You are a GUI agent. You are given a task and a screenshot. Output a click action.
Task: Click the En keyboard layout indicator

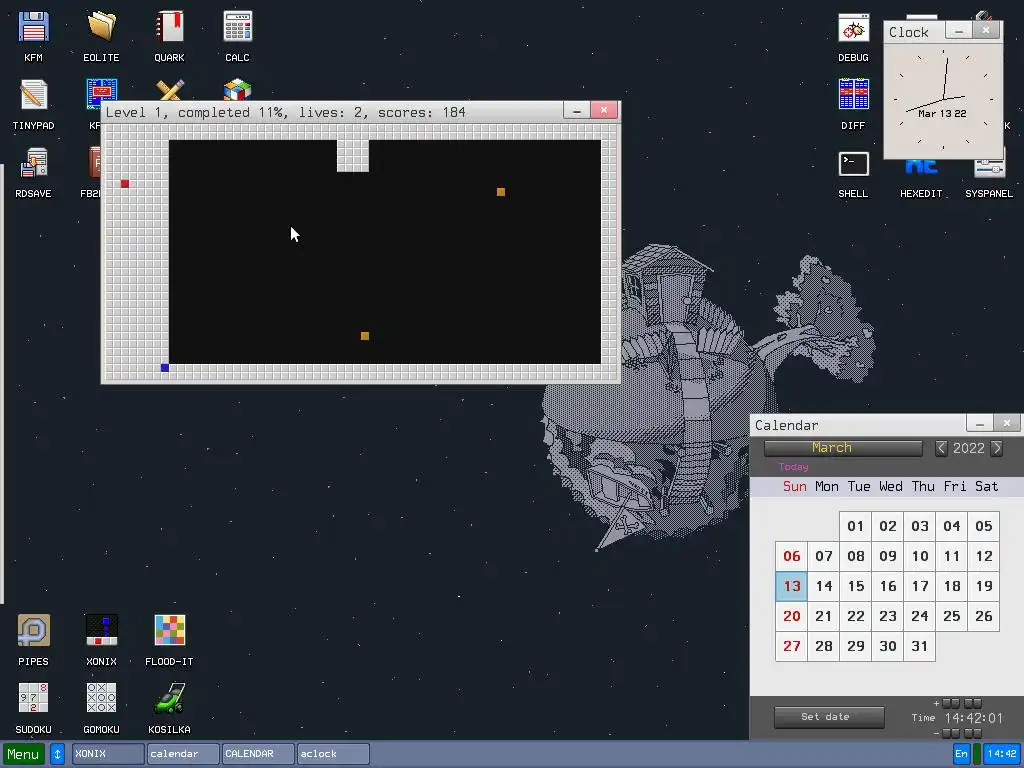pos(961,754)
